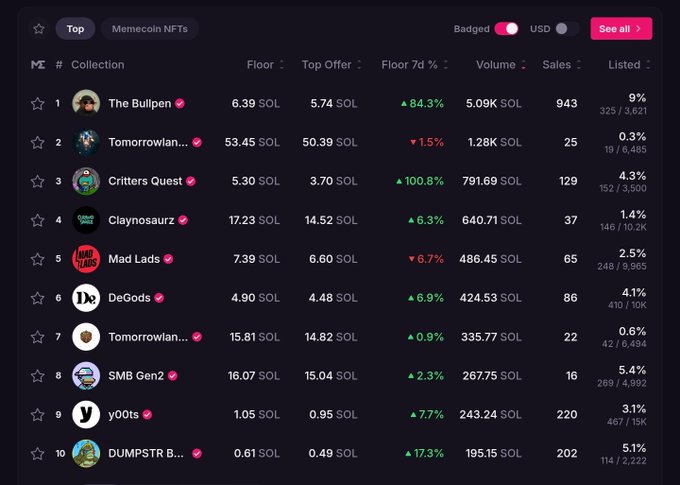Star the Tomorrowland collection ranked 7
Viewport: 680px width, 485px height.
(38, 337)
